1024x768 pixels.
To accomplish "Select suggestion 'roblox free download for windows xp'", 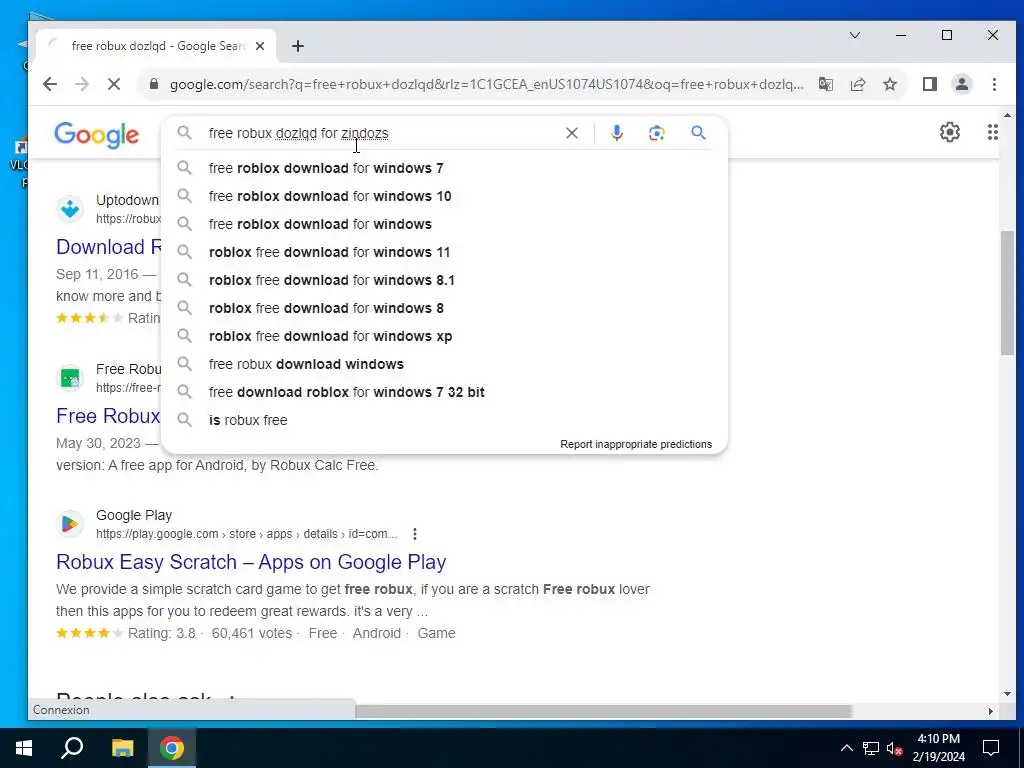I will pyautogui.click(x=444, y=336).
